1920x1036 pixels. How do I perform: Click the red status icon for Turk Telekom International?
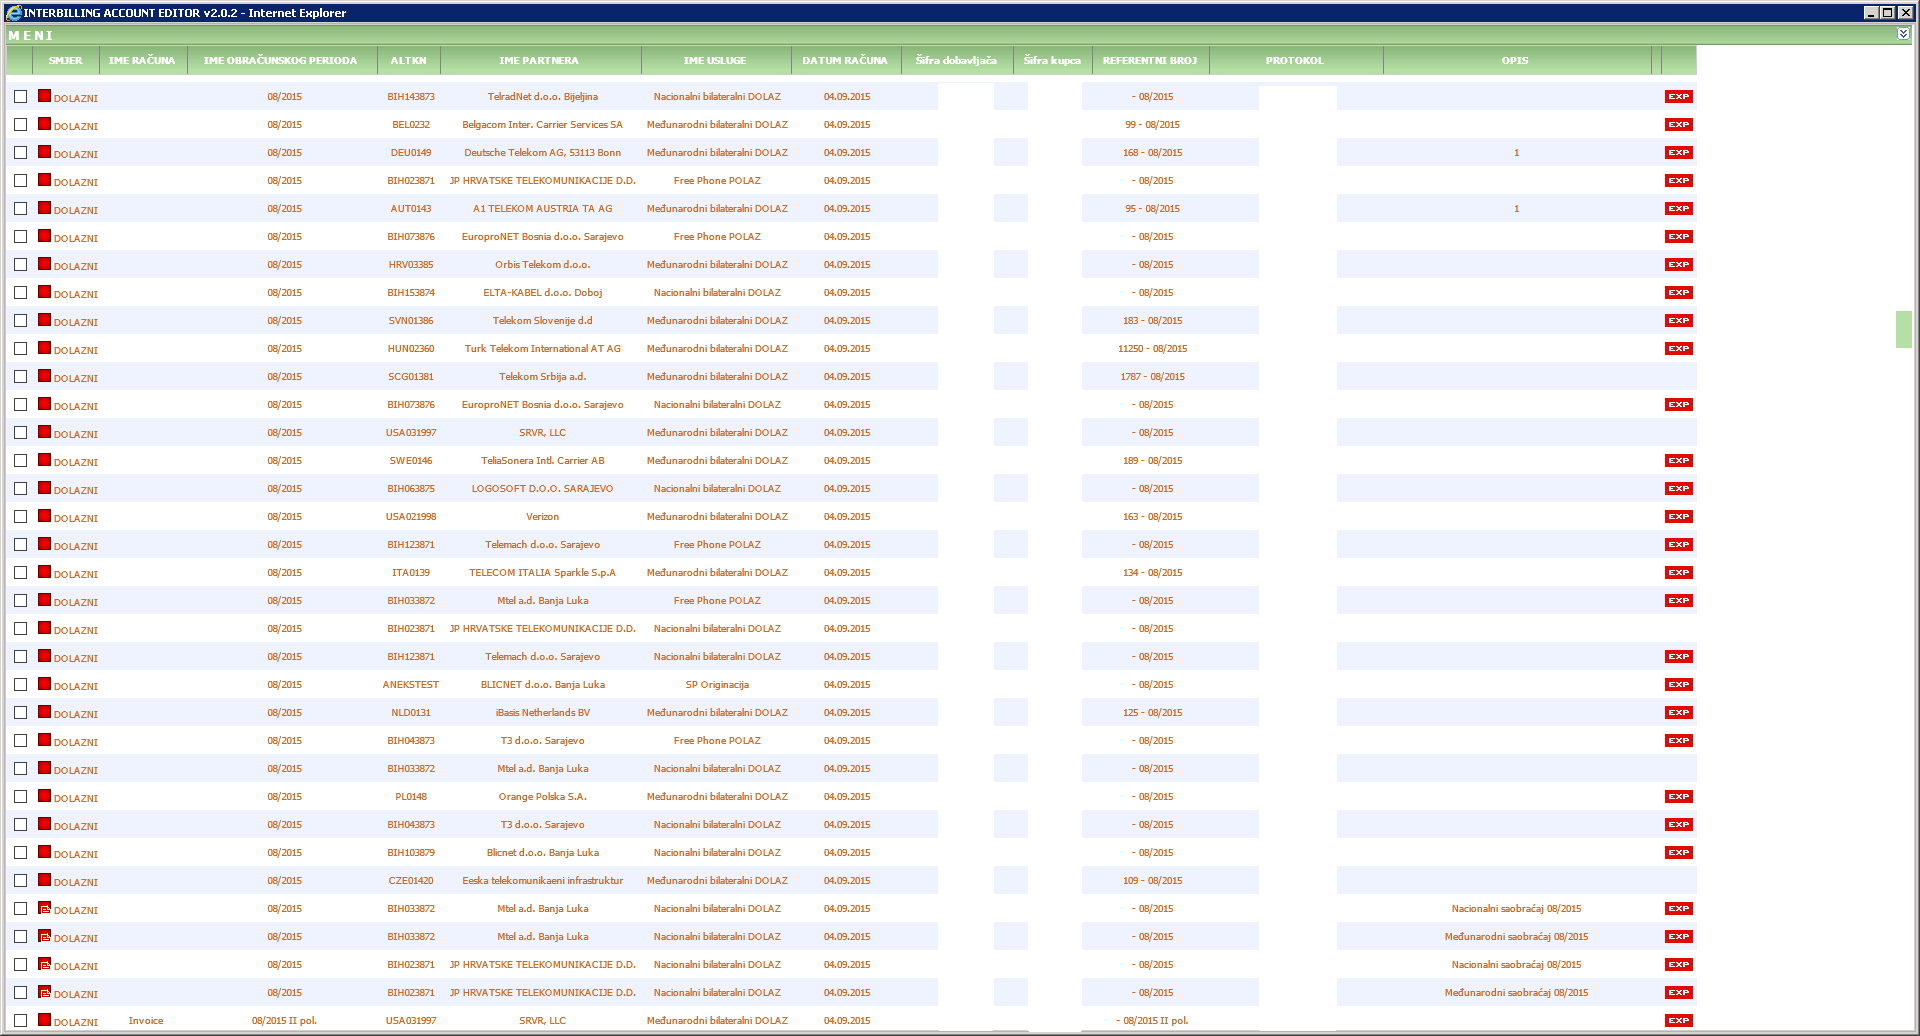[x=44, y=348]
